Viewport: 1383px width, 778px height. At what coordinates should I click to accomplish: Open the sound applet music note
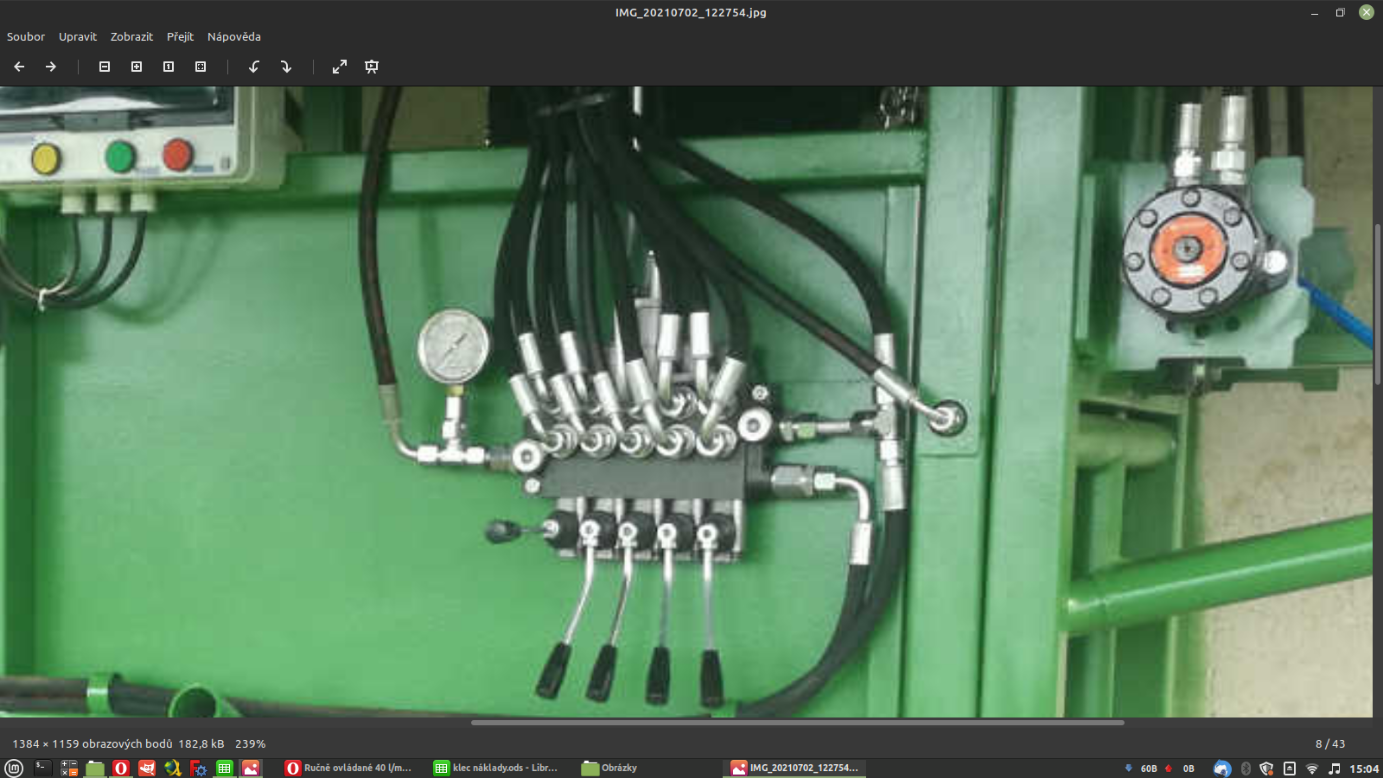tap(1334, 769)
